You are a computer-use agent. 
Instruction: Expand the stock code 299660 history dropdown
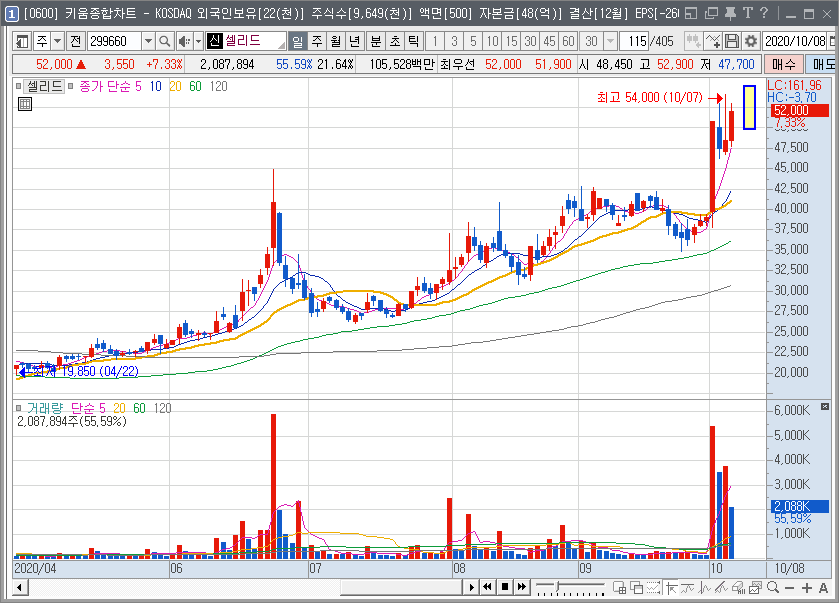tap(149, 41)
